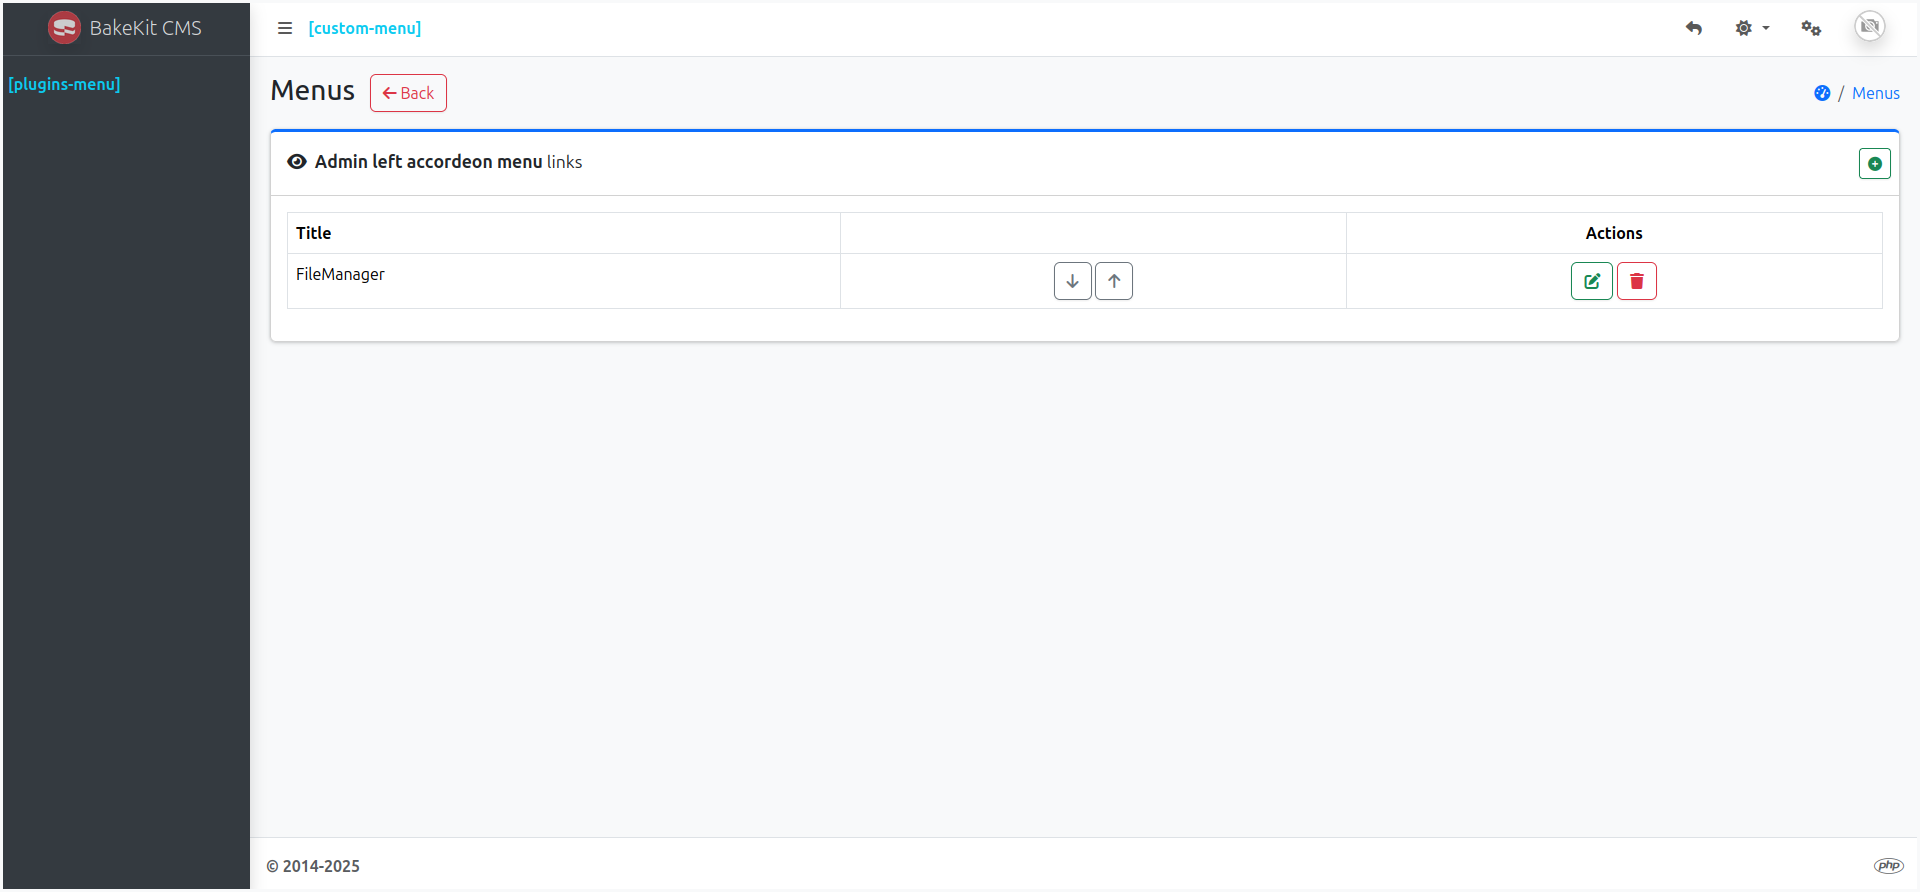Go back with the Back button
The image size is (1920, 892).
(408, 93)
